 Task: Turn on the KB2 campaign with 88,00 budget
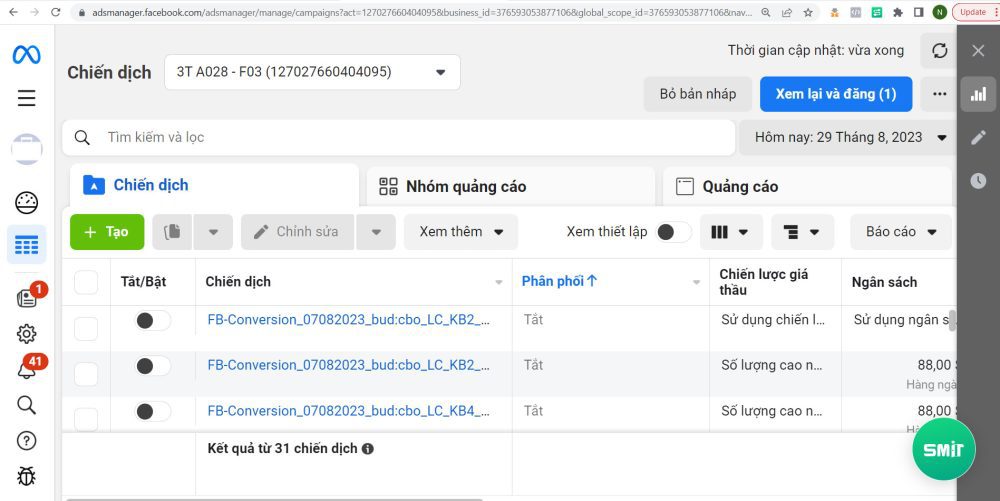coord(152,366)
